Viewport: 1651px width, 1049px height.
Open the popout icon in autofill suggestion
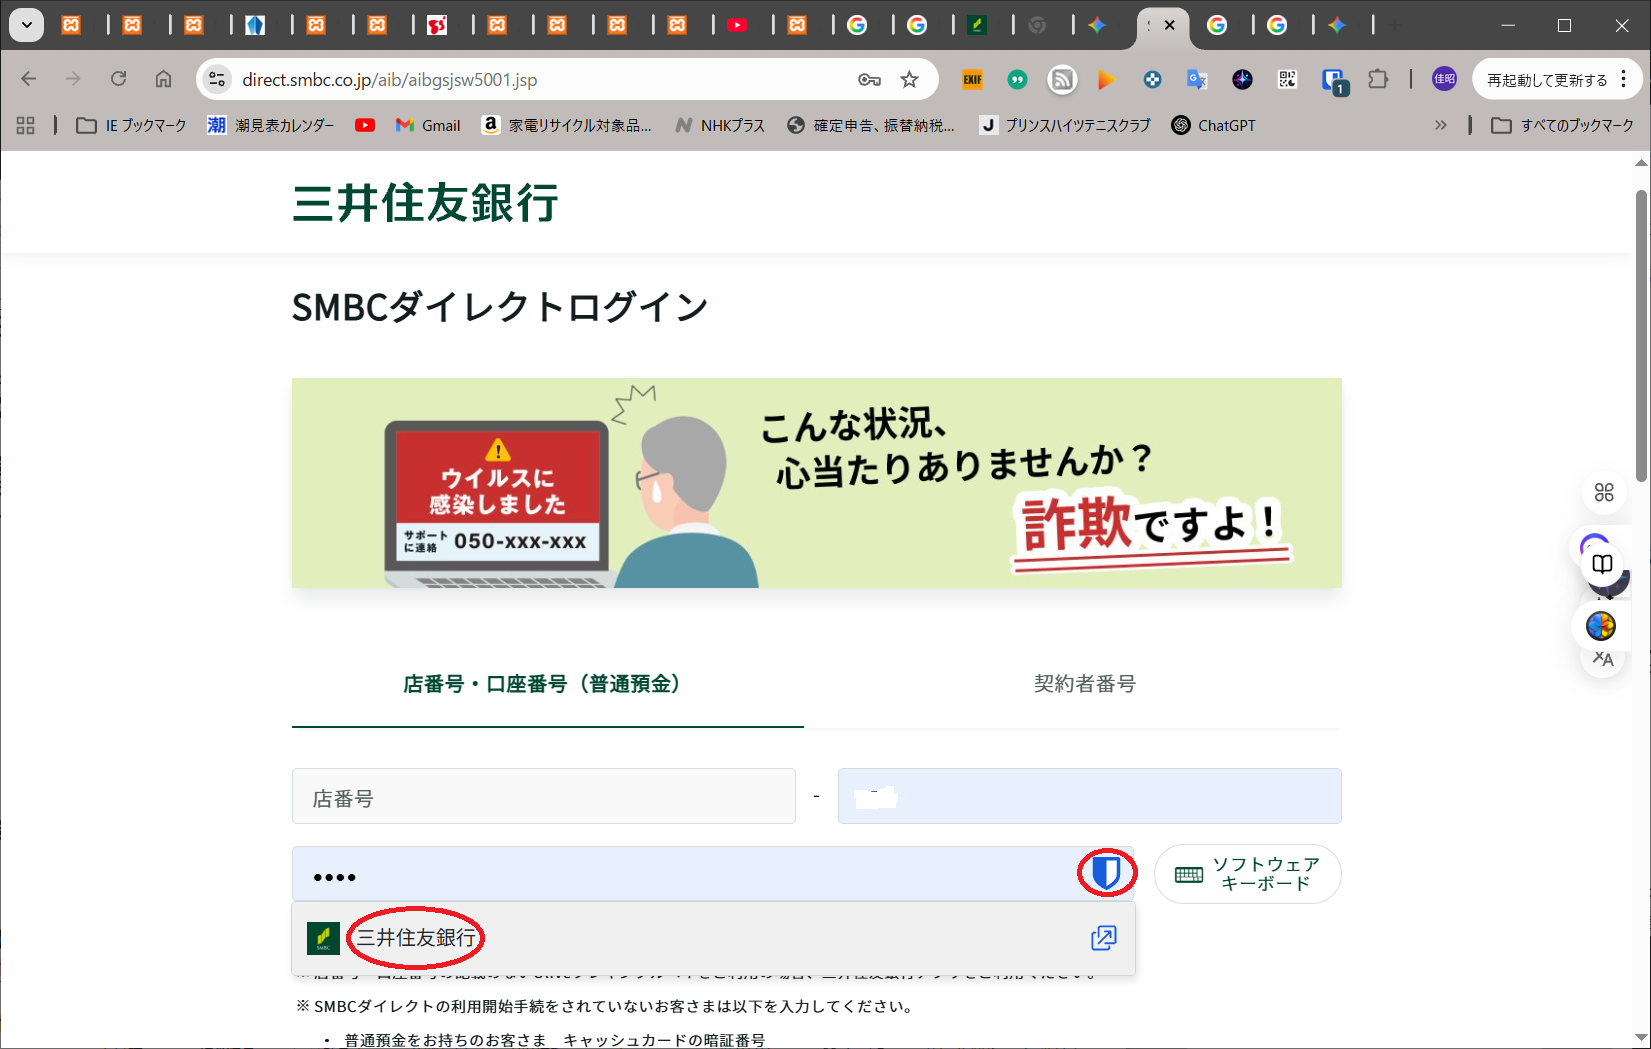tap(1103, 938)
